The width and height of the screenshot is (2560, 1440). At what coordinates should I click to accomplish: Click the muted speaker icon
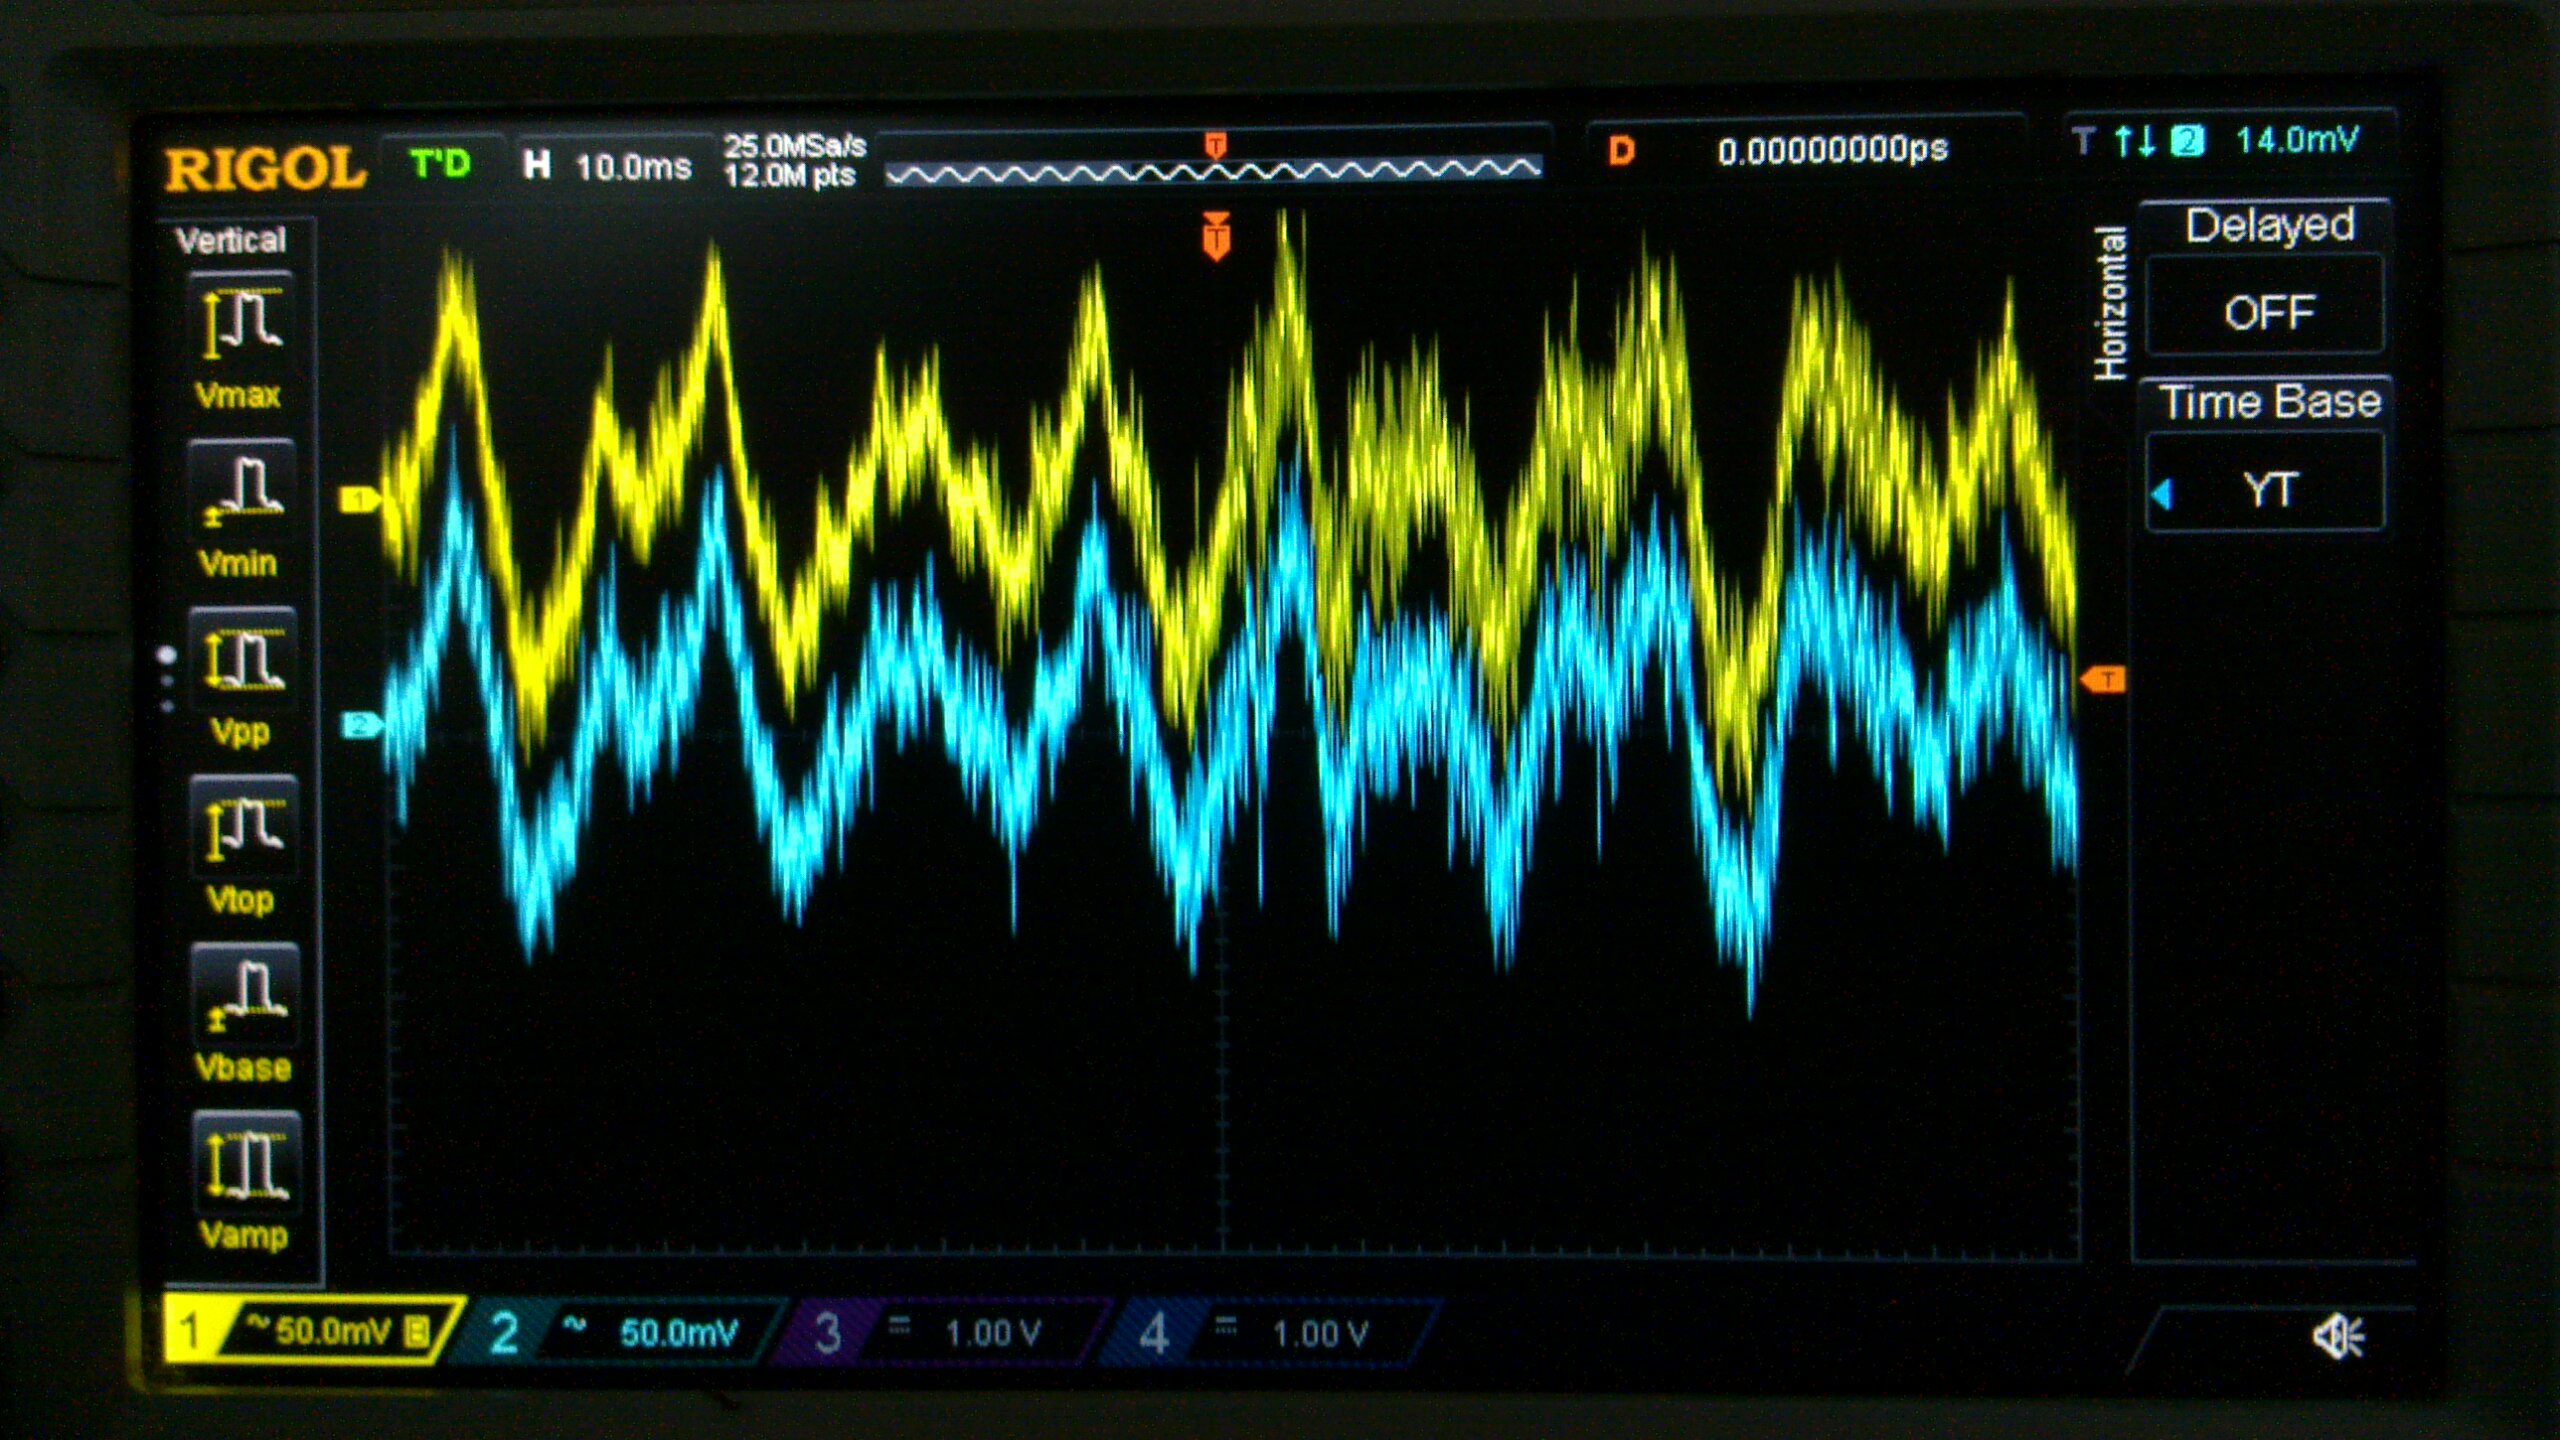click(2338, 1336)
